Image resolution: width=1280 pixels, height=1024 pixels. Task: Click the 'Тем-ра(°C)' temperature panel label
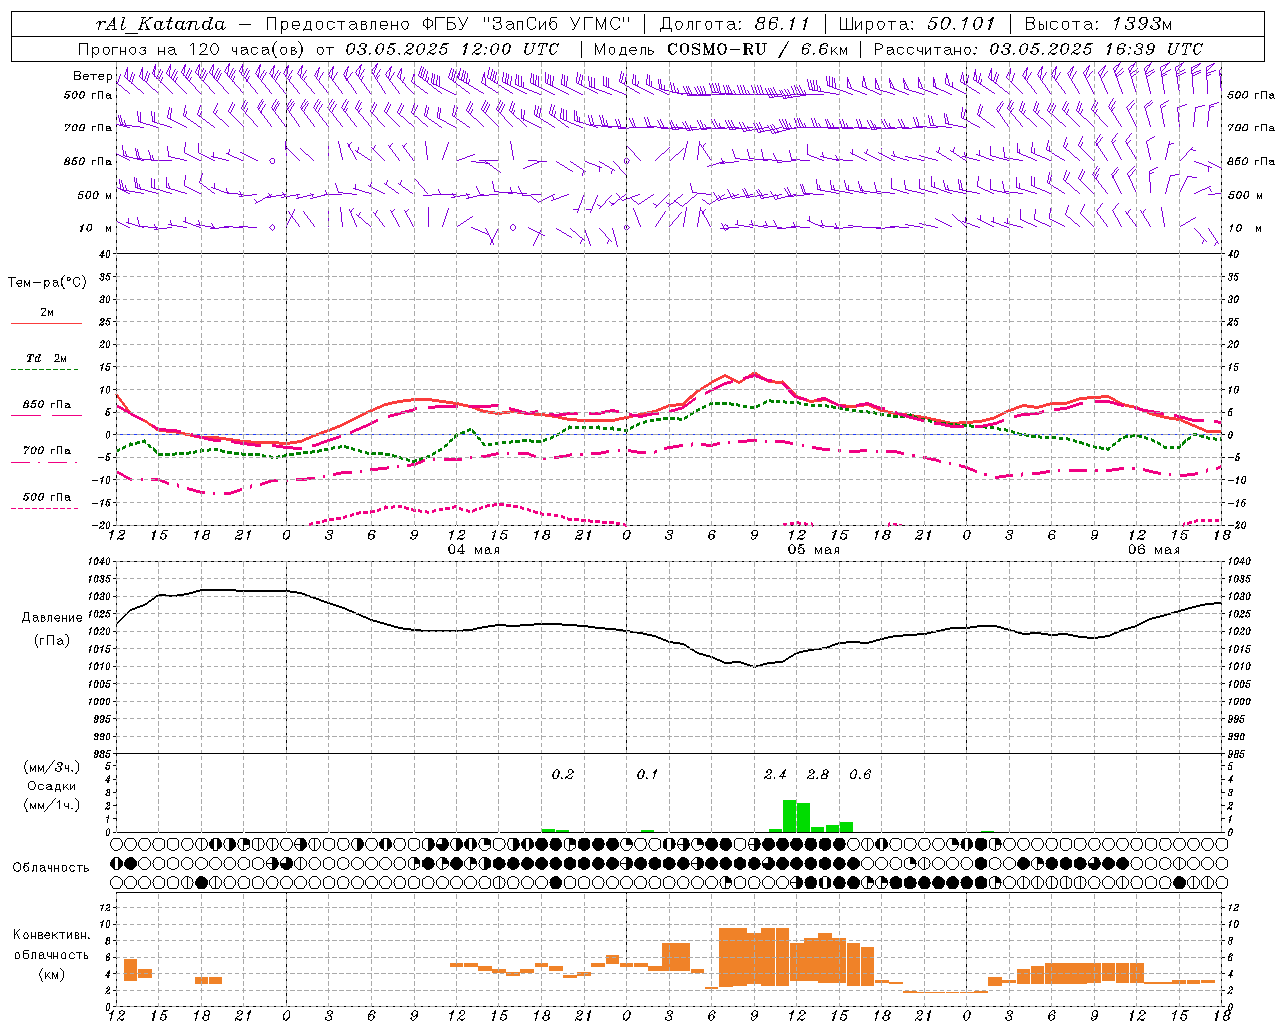pos(47,283)
